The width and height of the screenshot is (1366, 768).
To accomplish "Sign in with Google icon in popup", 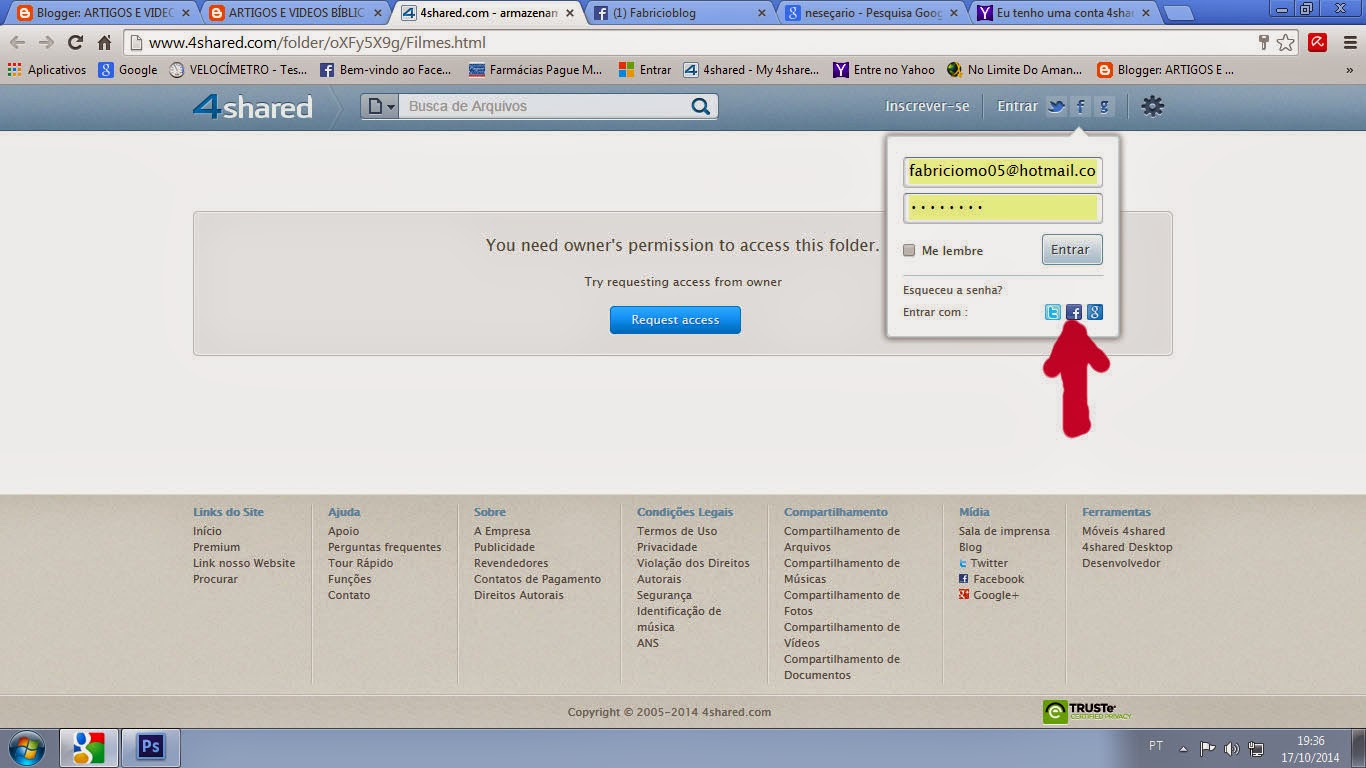I will pyautogui.click(x=1095, y=312).
